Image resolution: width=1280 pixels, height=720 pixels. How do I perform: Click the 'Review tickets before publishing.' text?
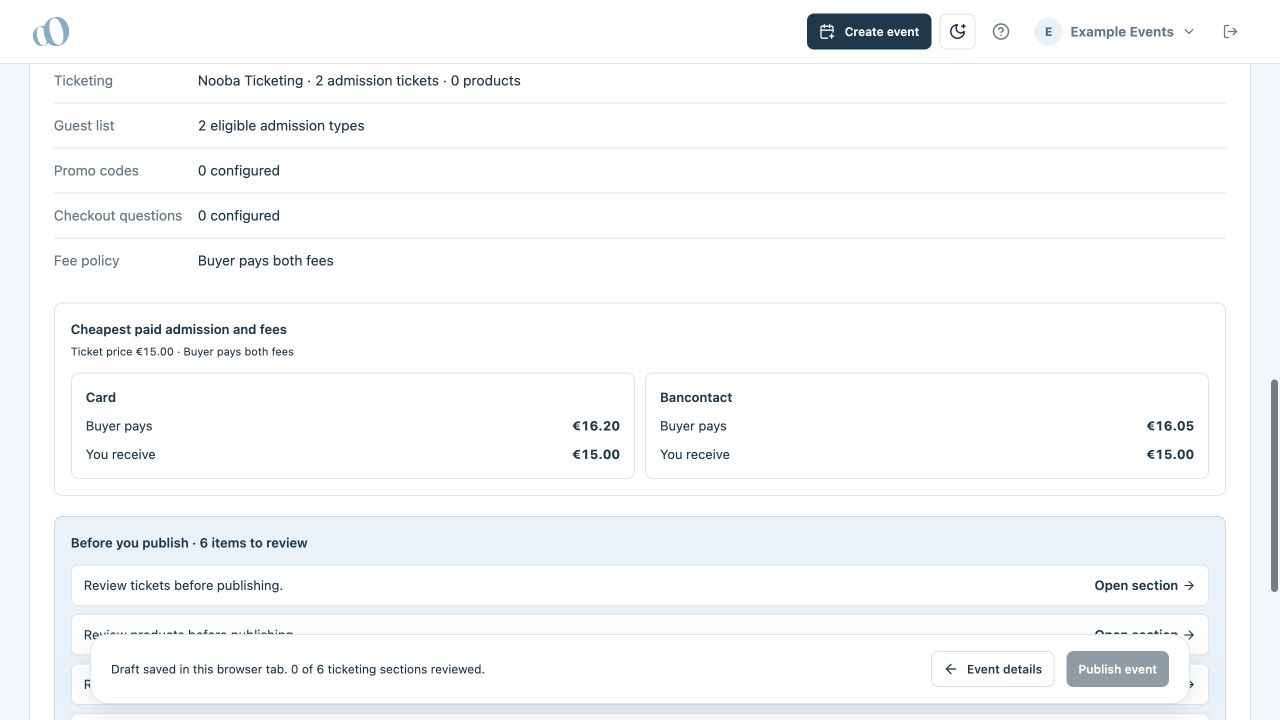click(183, 586)
